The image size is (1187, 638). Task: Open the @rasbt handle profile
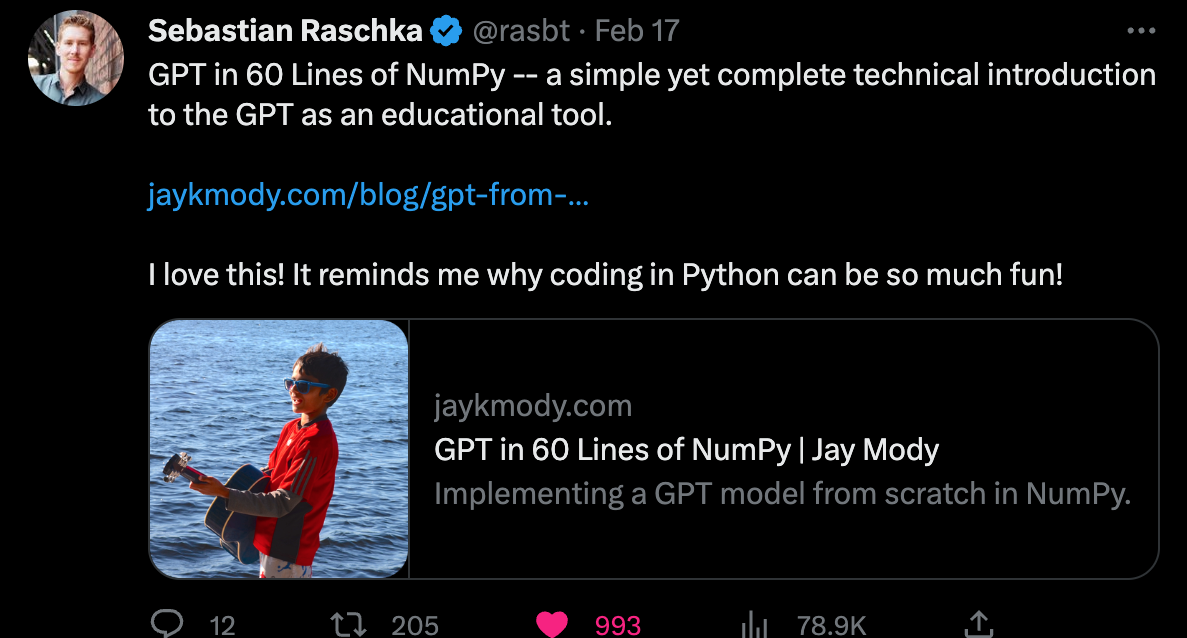click(x=521, y=31)
